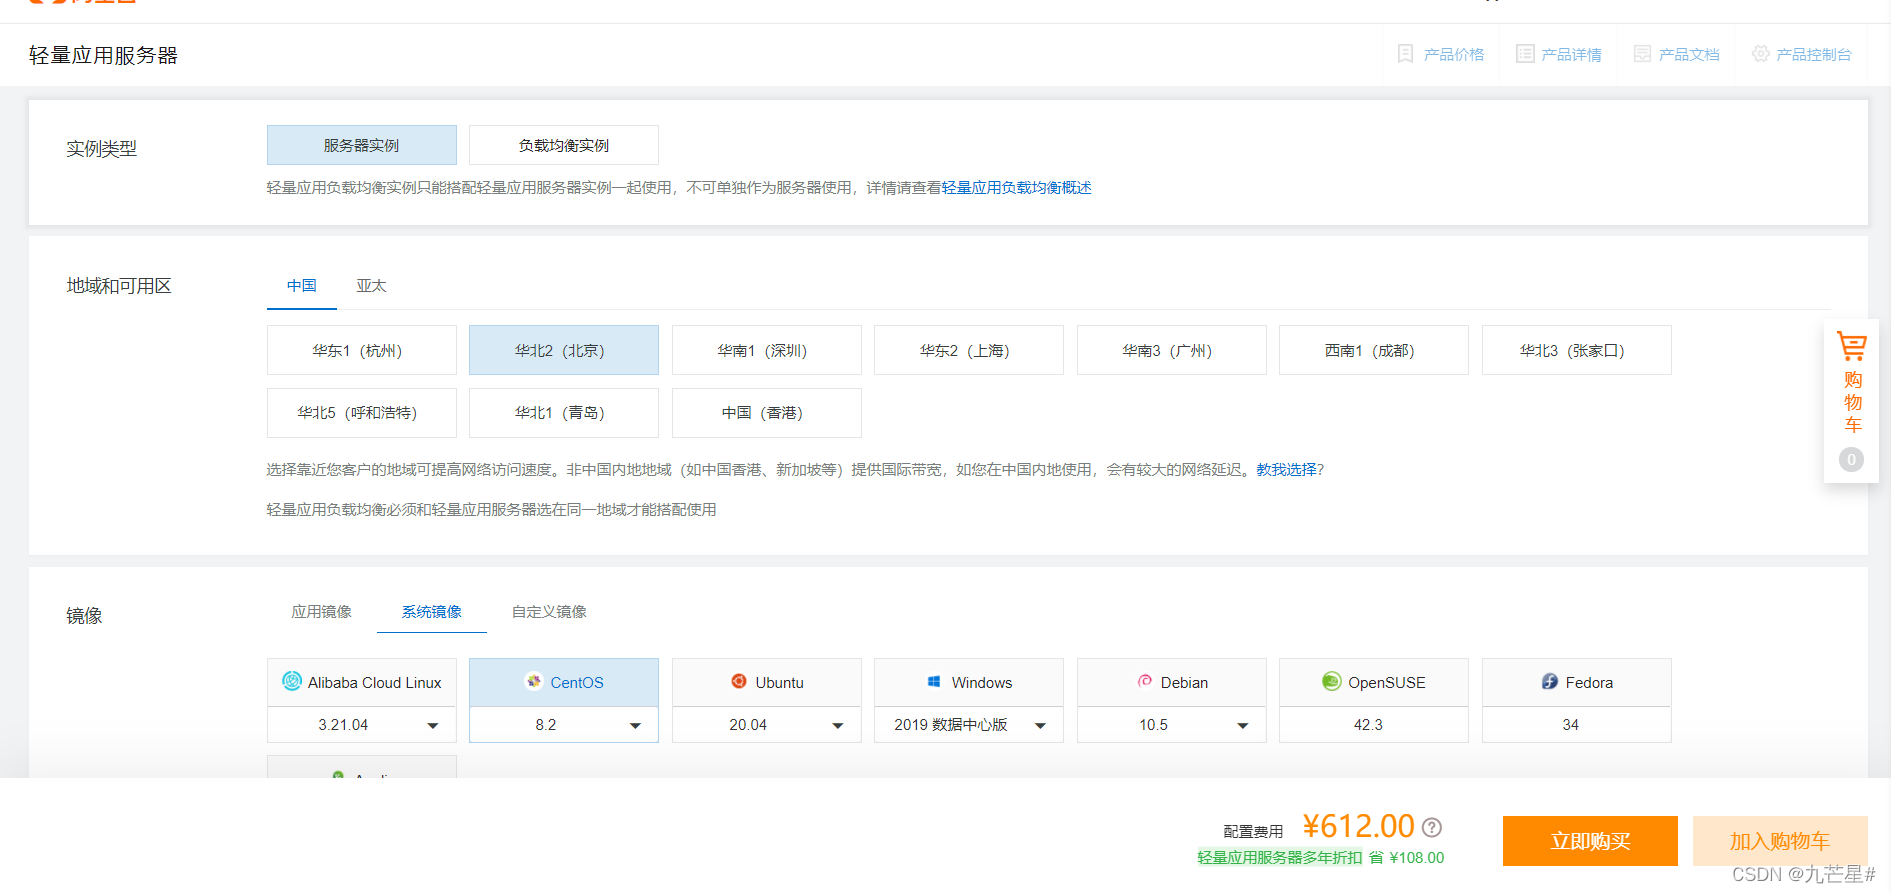Screen dimensions: 1891x893
Task: Choose region 中国 (香港)
Action: point(767,413)
